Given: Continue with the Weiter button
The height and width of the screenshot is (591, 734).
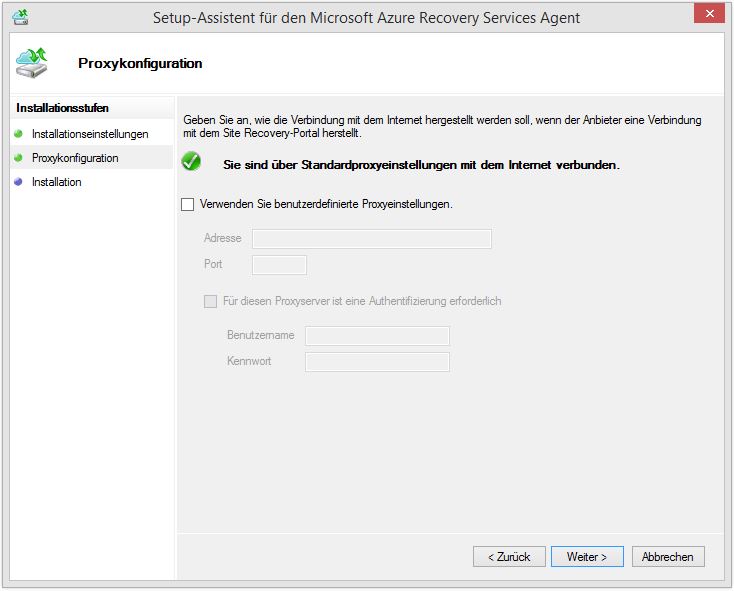Looking at the screenshot, I should coord(587,556).
